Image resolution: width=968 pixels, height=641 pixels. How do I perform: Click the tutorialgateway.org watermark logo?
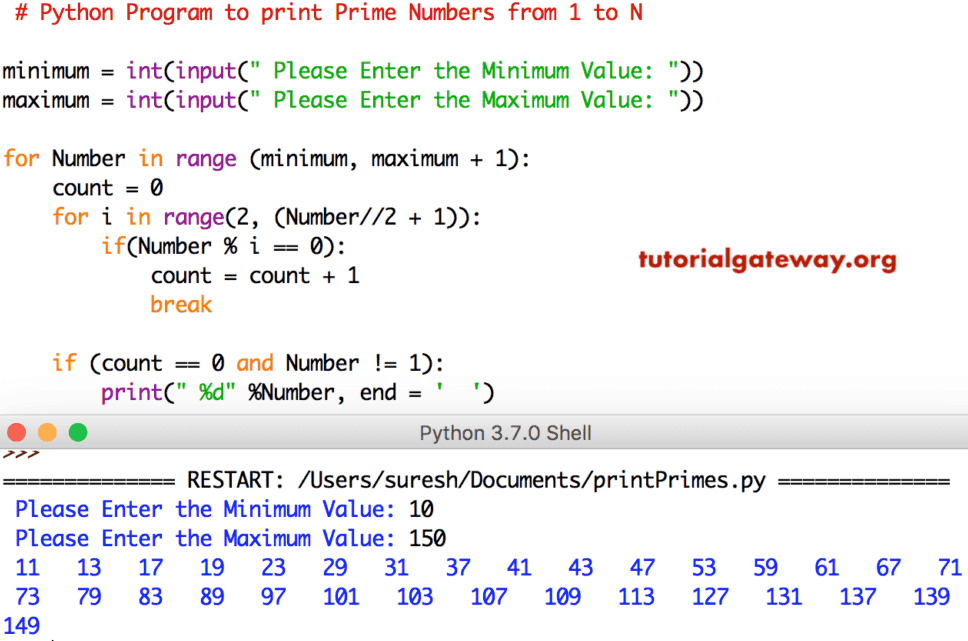tap(766, 260)
